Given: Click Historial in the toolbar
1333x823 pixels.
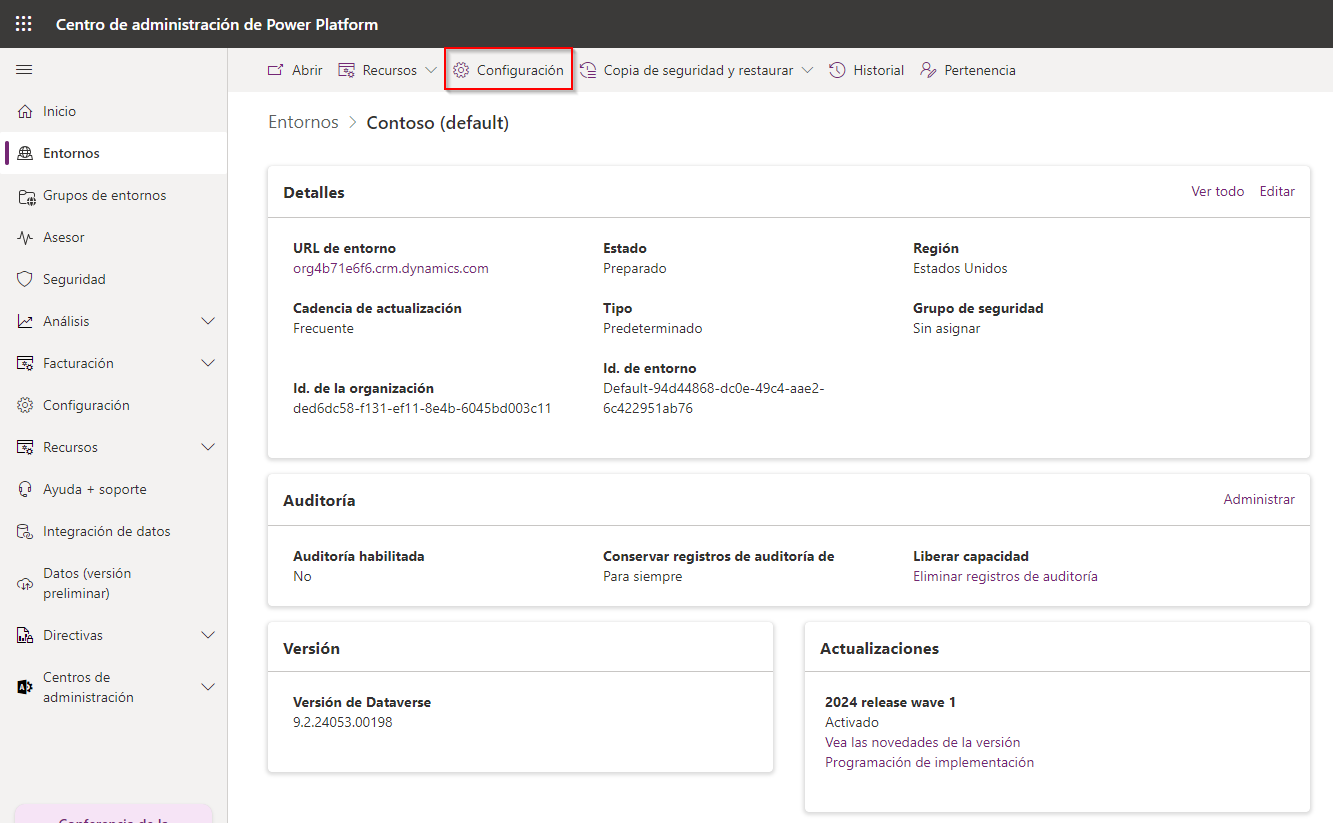Looking at the screenshot, I should click(867, 70).
